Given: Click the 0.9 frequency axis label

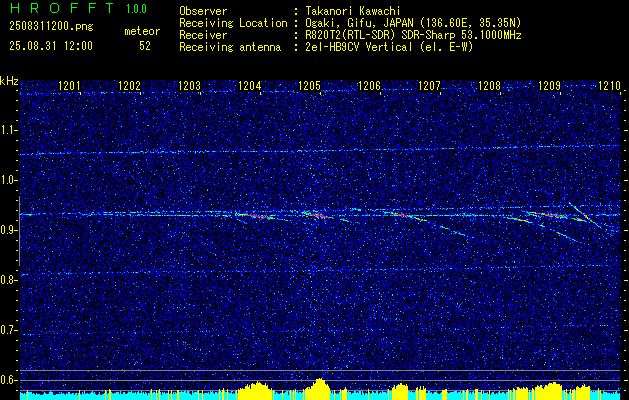Looking at the screenshot, I should (x=8, y=230).
